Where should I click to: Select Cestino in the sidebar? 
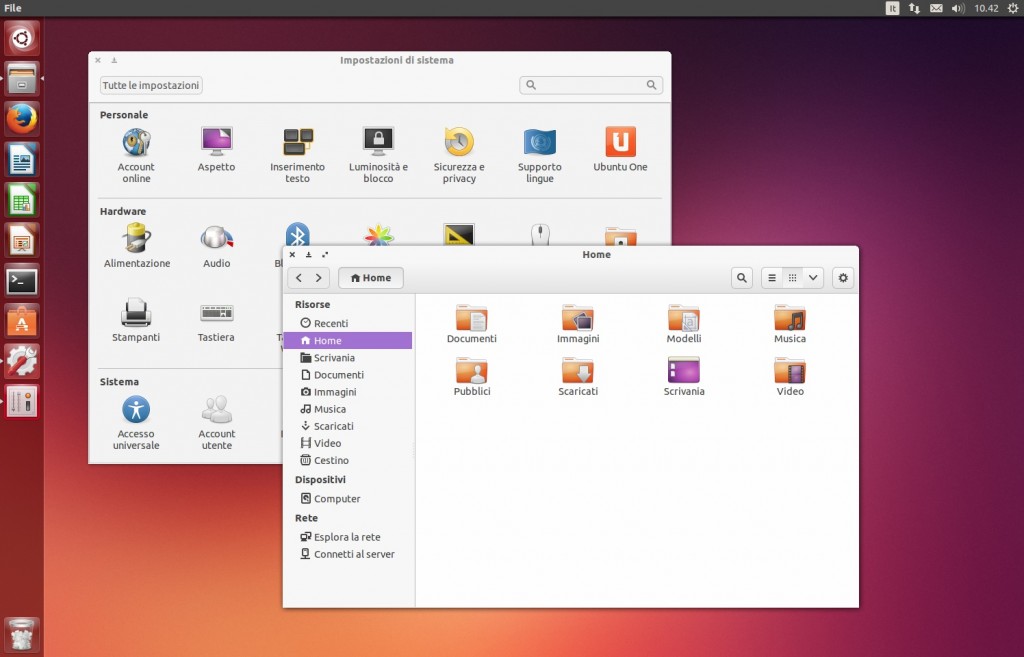click(331, 461)
